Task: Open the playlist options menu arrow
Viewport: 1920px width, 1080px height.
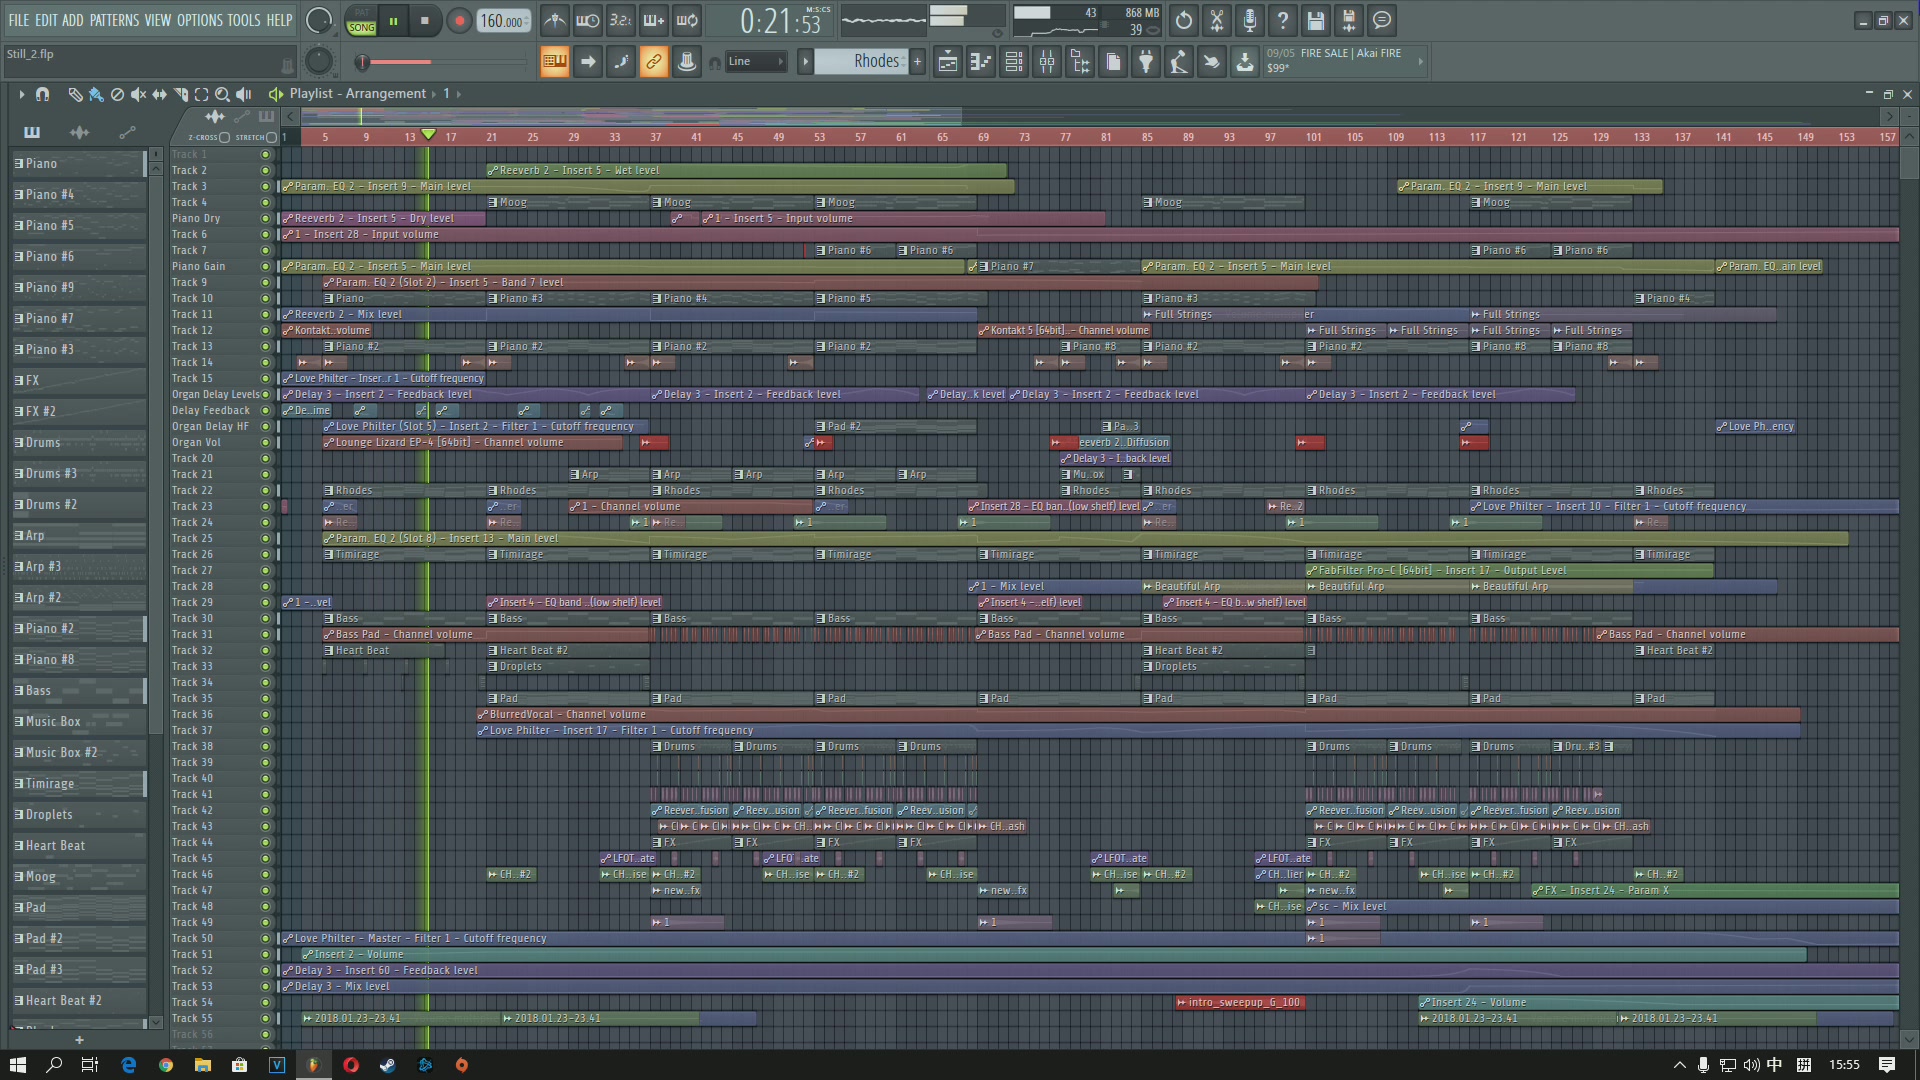Action: click(x=21, y=94)
